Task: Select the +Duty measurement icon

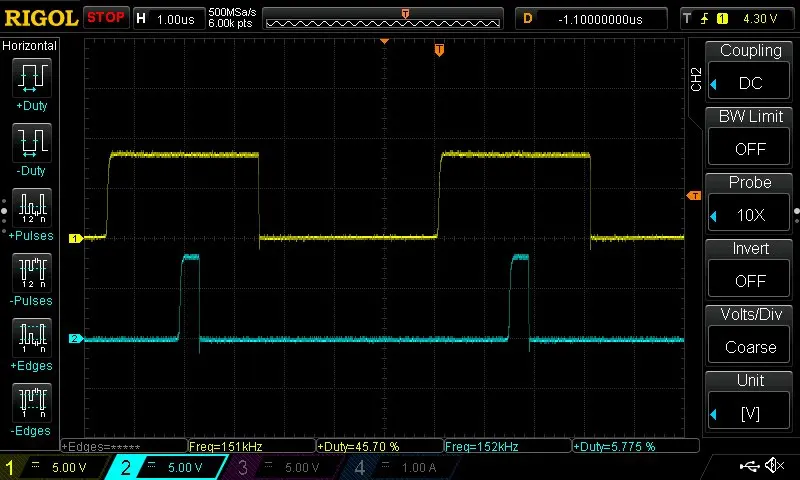Action: point(32,78)
